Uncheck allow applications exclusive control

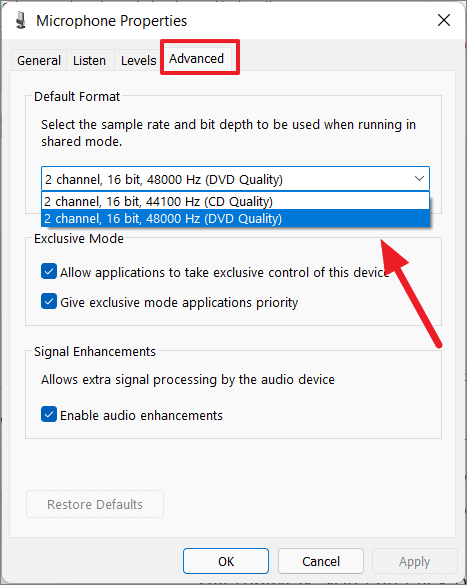tap(49, 272)
